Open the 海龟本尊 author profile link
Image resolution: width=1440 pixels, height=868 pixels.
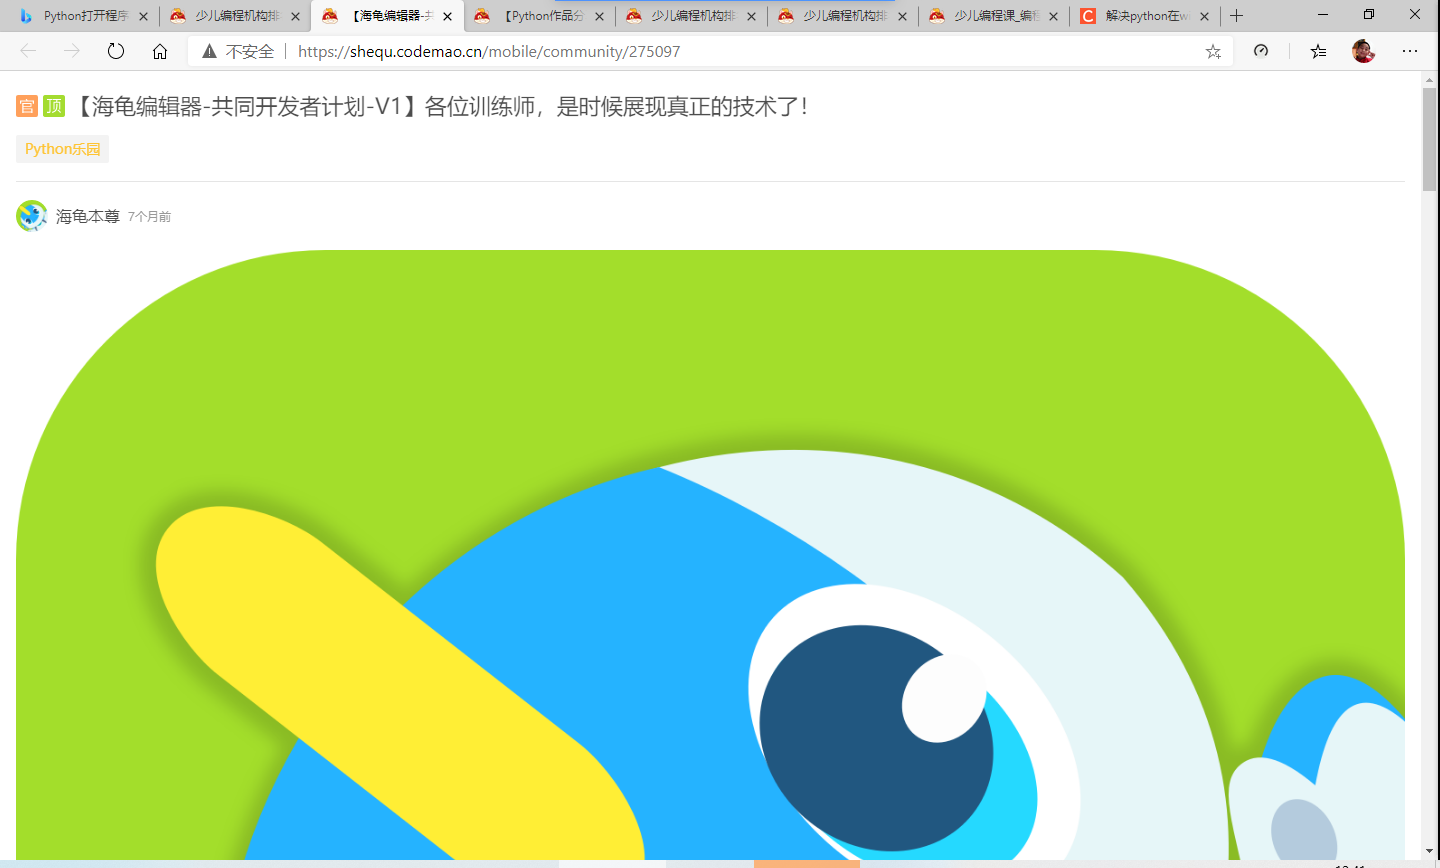coord(88,216)
